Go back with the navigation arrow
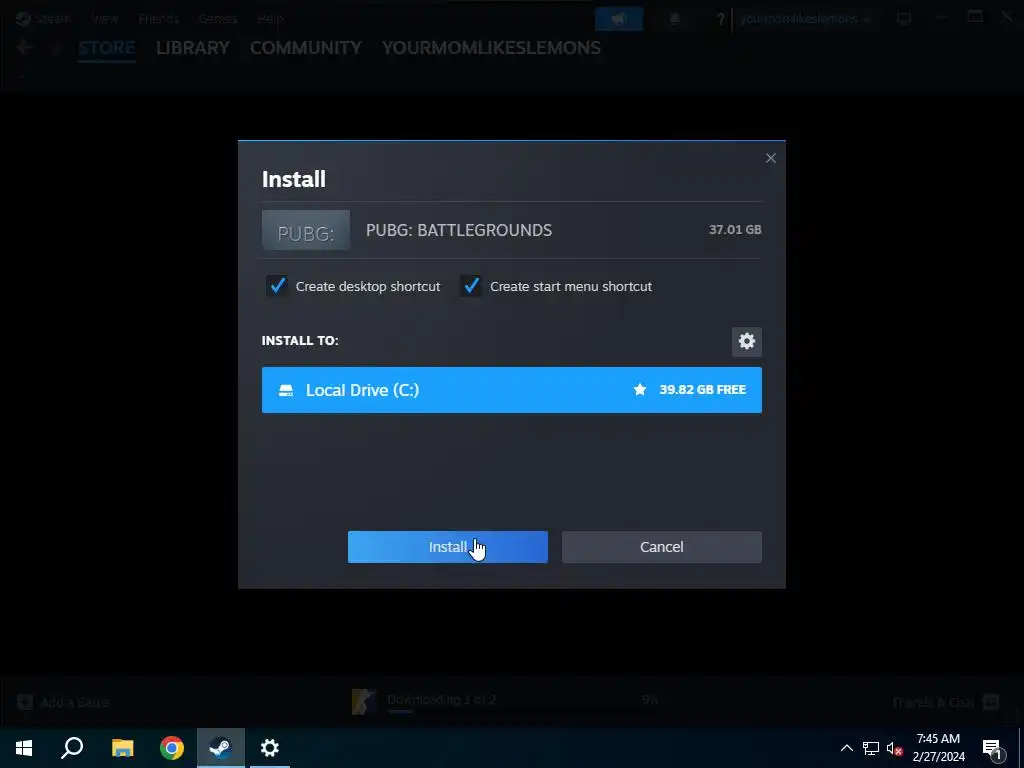1024x768 pixels. (x=25, y=48)
